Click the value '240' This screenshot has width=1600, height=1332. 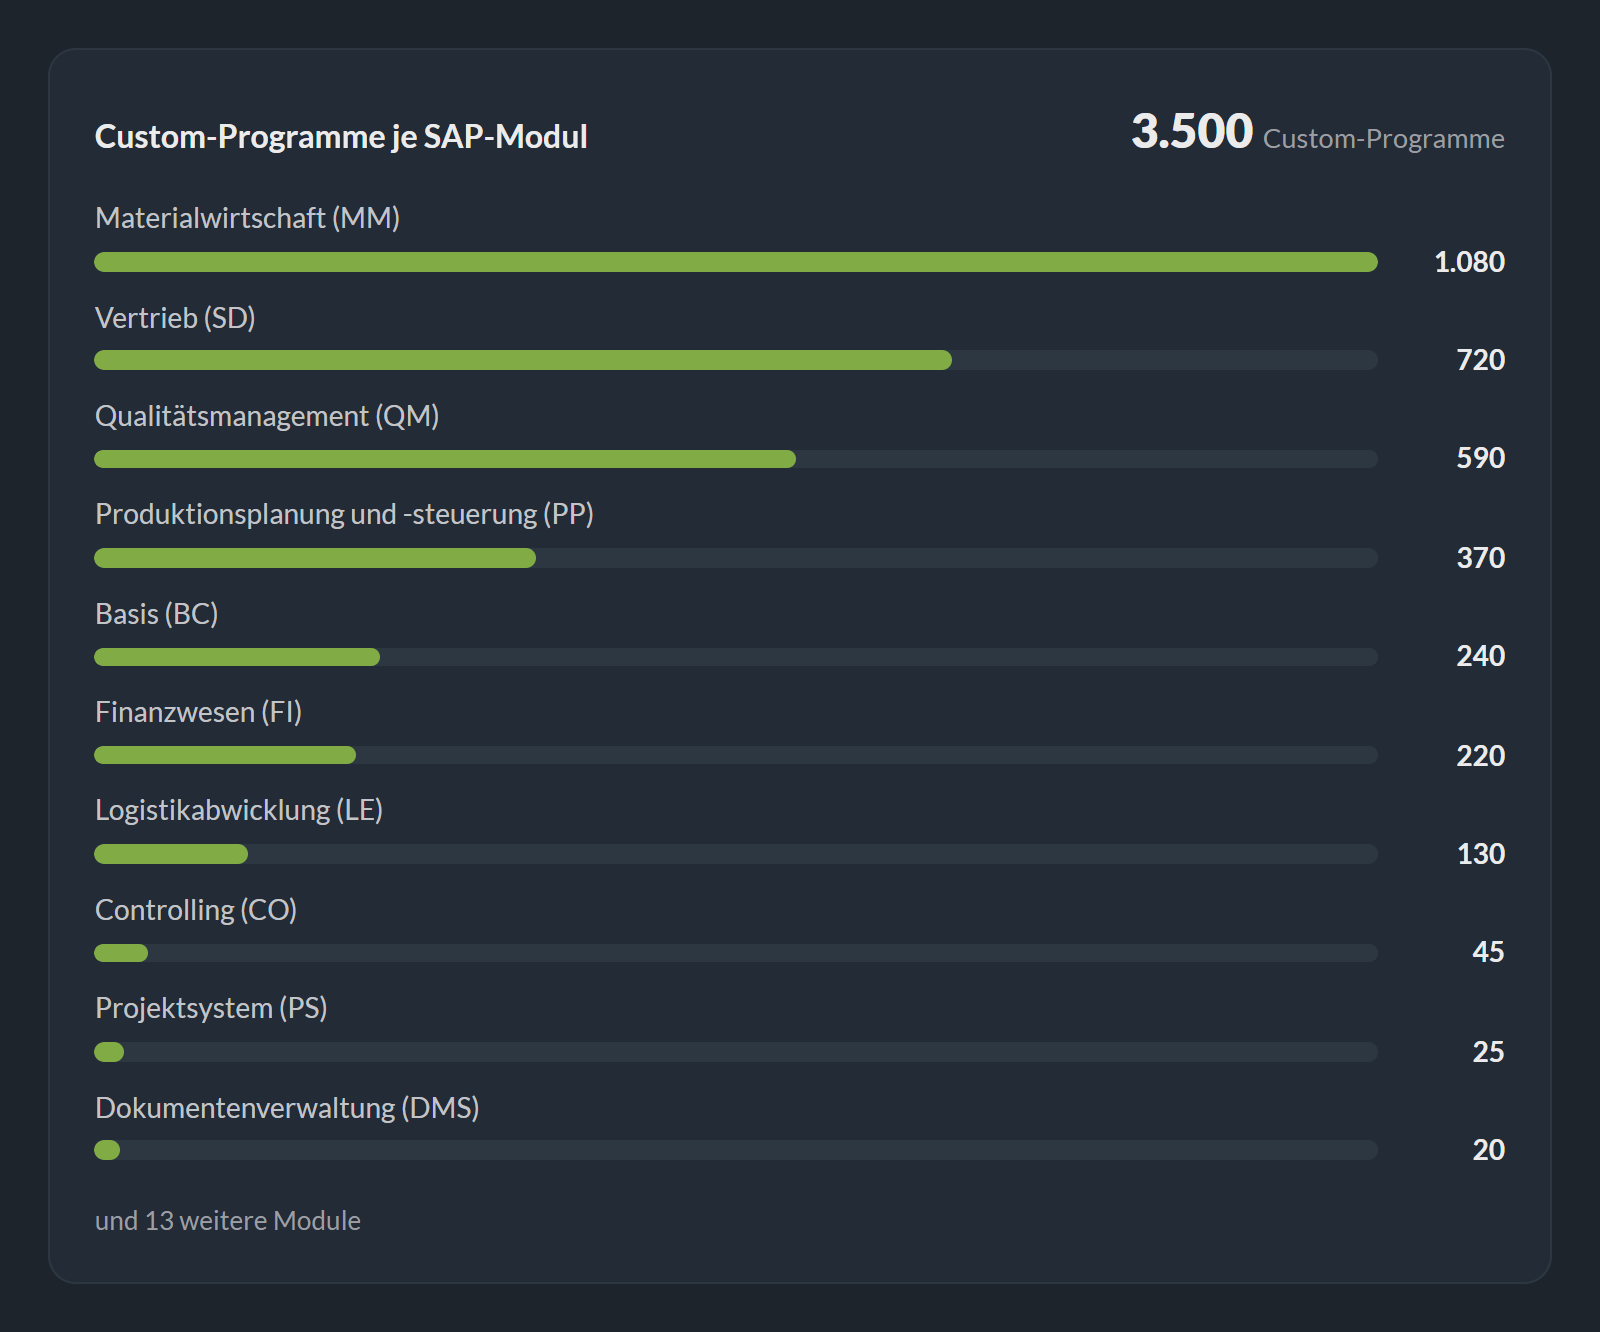[x=1480, y=656]
